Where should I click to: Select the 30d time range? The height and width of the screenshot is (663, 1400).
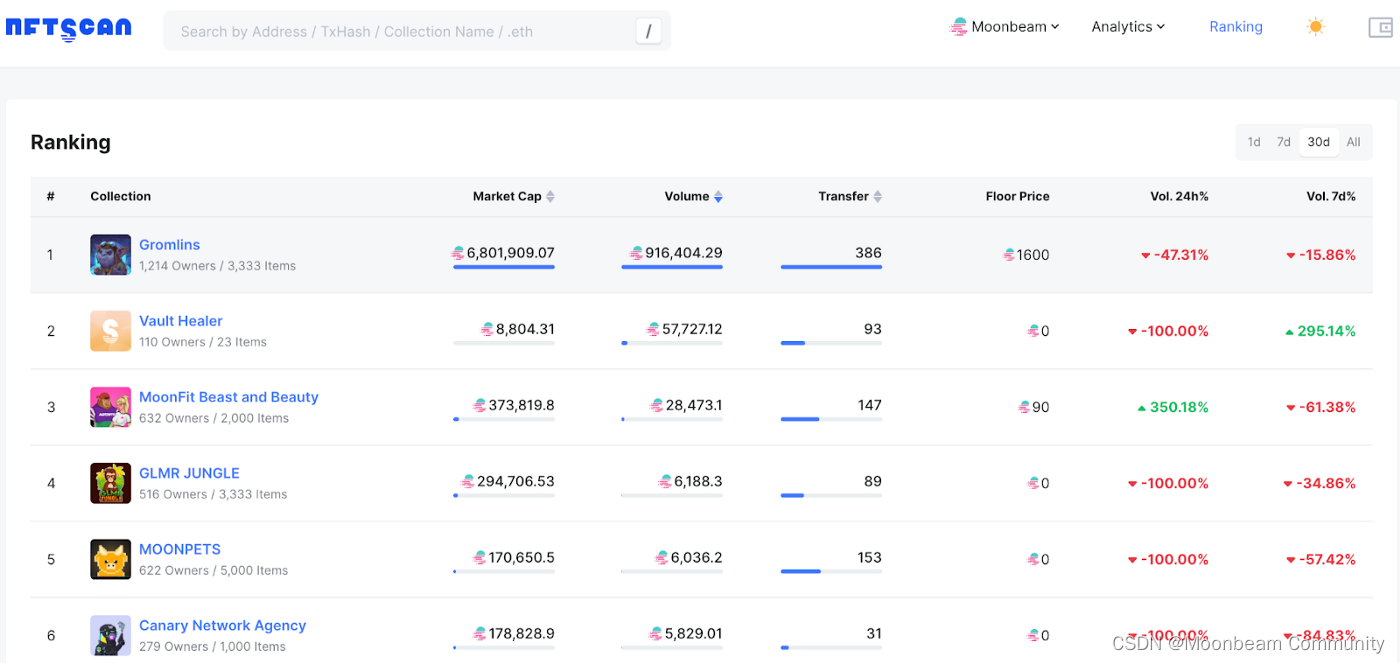click(1319, 142)
